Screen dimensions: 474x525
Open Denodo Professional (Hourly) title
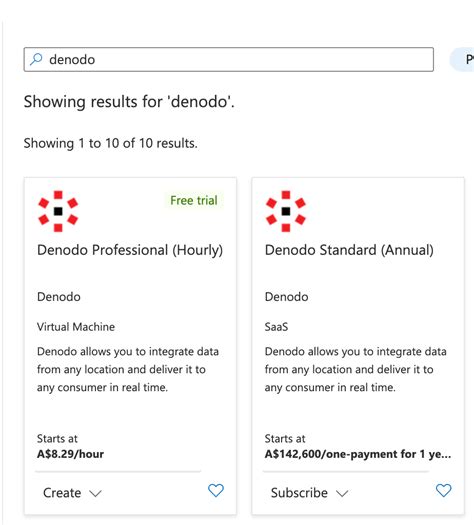(x=130, y=250)
